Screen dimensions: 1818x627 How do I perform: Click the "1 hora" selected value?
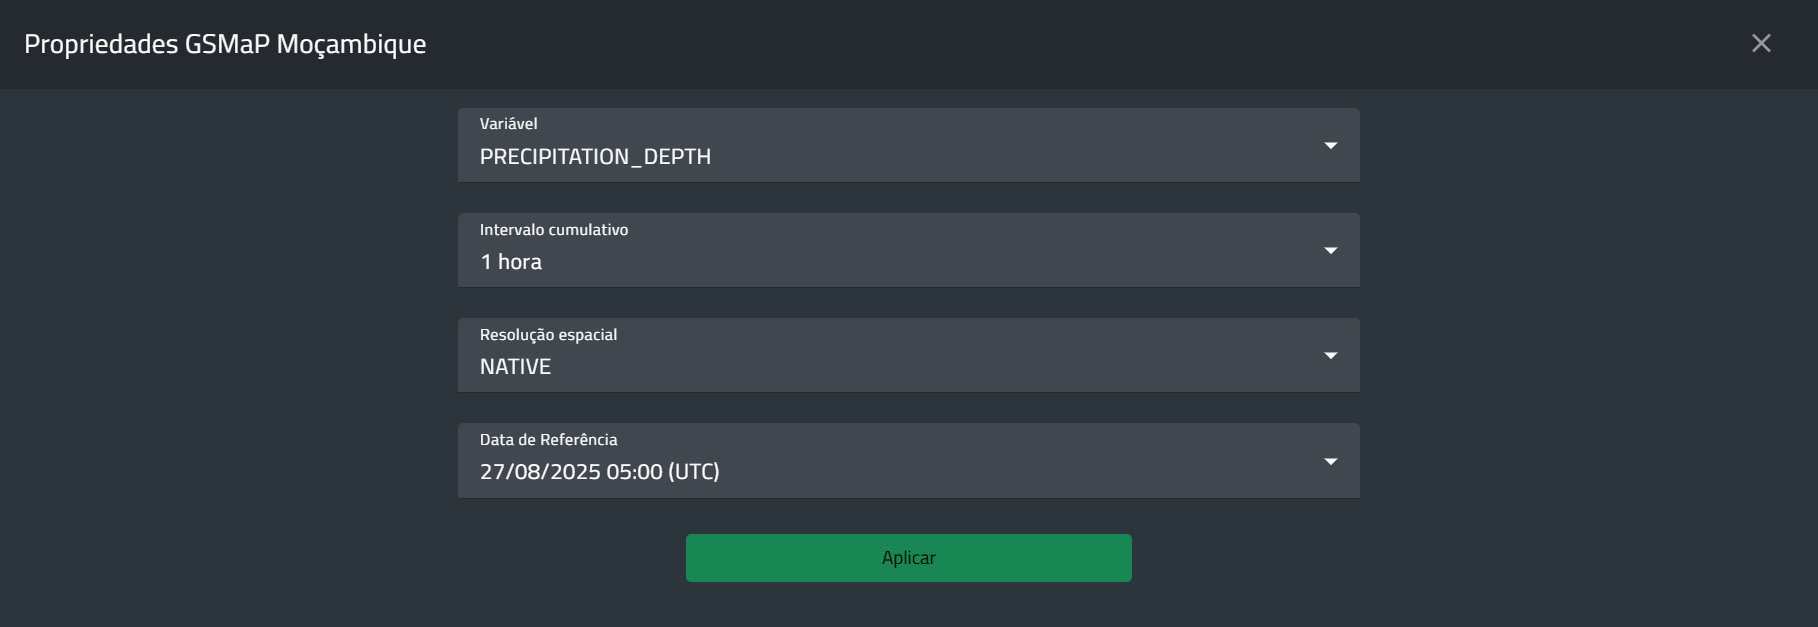[x=511, y=262]
